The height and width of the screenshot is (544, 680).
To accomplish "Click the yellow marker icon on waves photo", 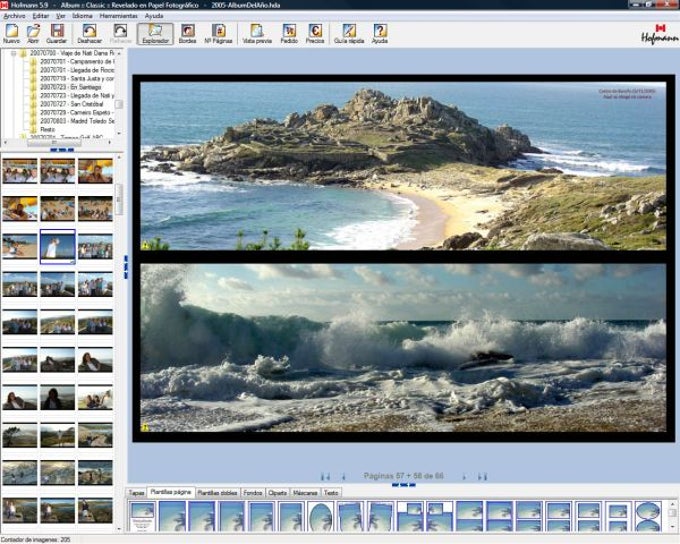I will pos(145,428).
